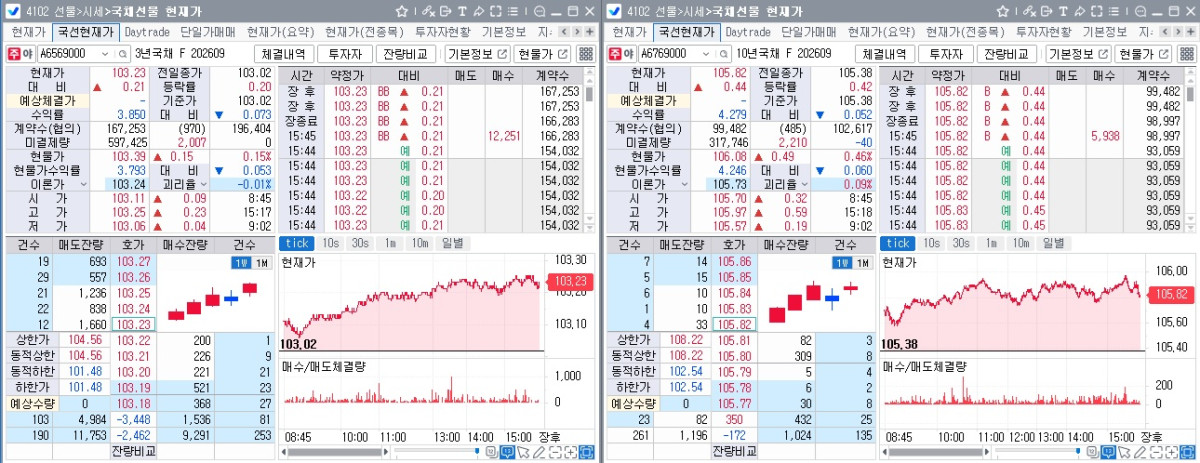The image size is (1200, 463).
Task: Switch to 단일가매매 tab in left window
Action: pos(208,31)
